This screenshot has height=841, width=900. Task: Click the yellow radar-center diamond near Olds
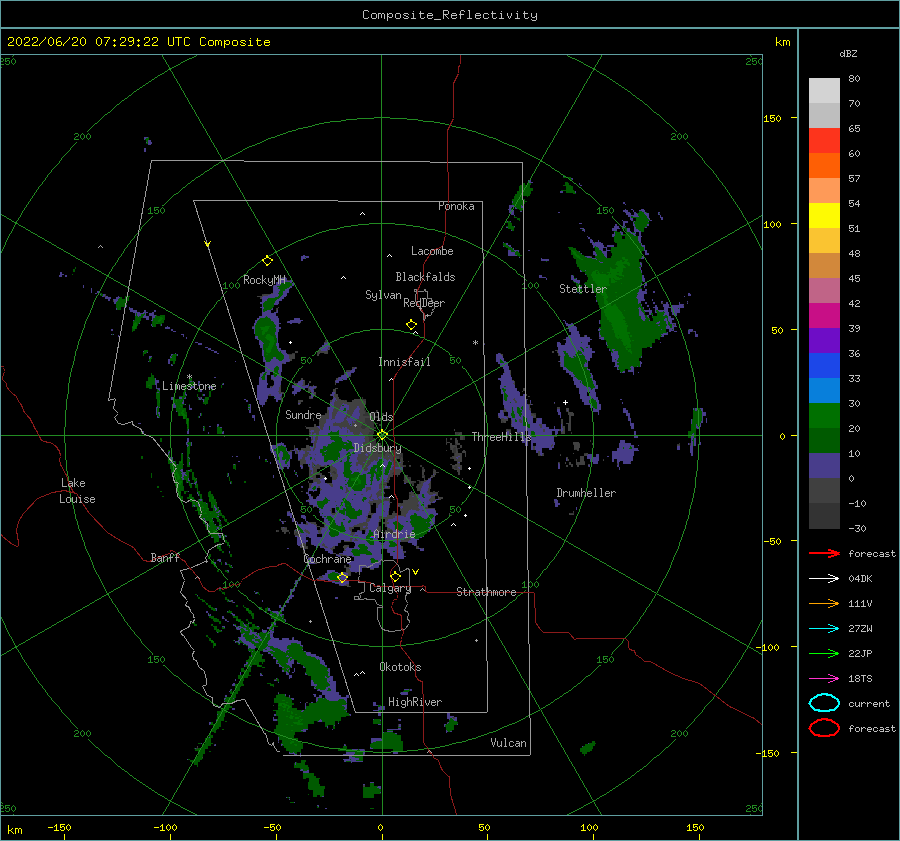(x=382, y=435)
